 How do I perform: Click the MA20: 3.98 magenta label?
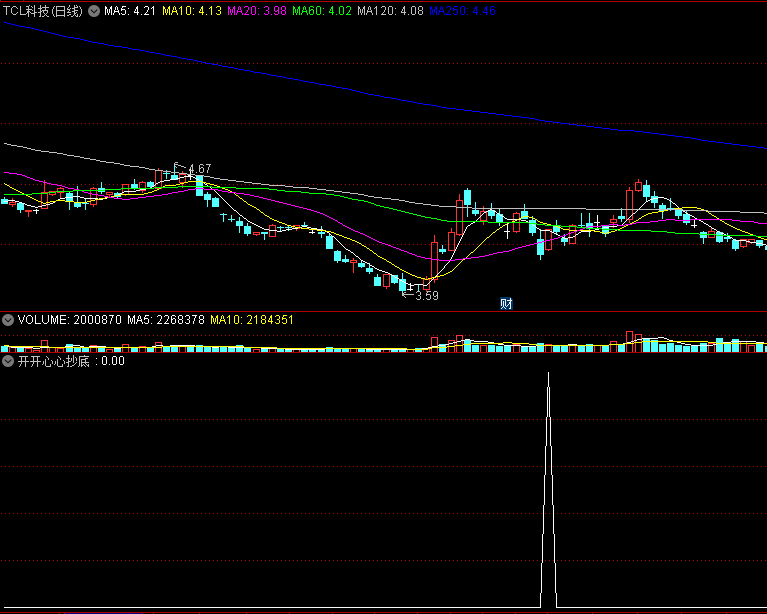[257, 11]
